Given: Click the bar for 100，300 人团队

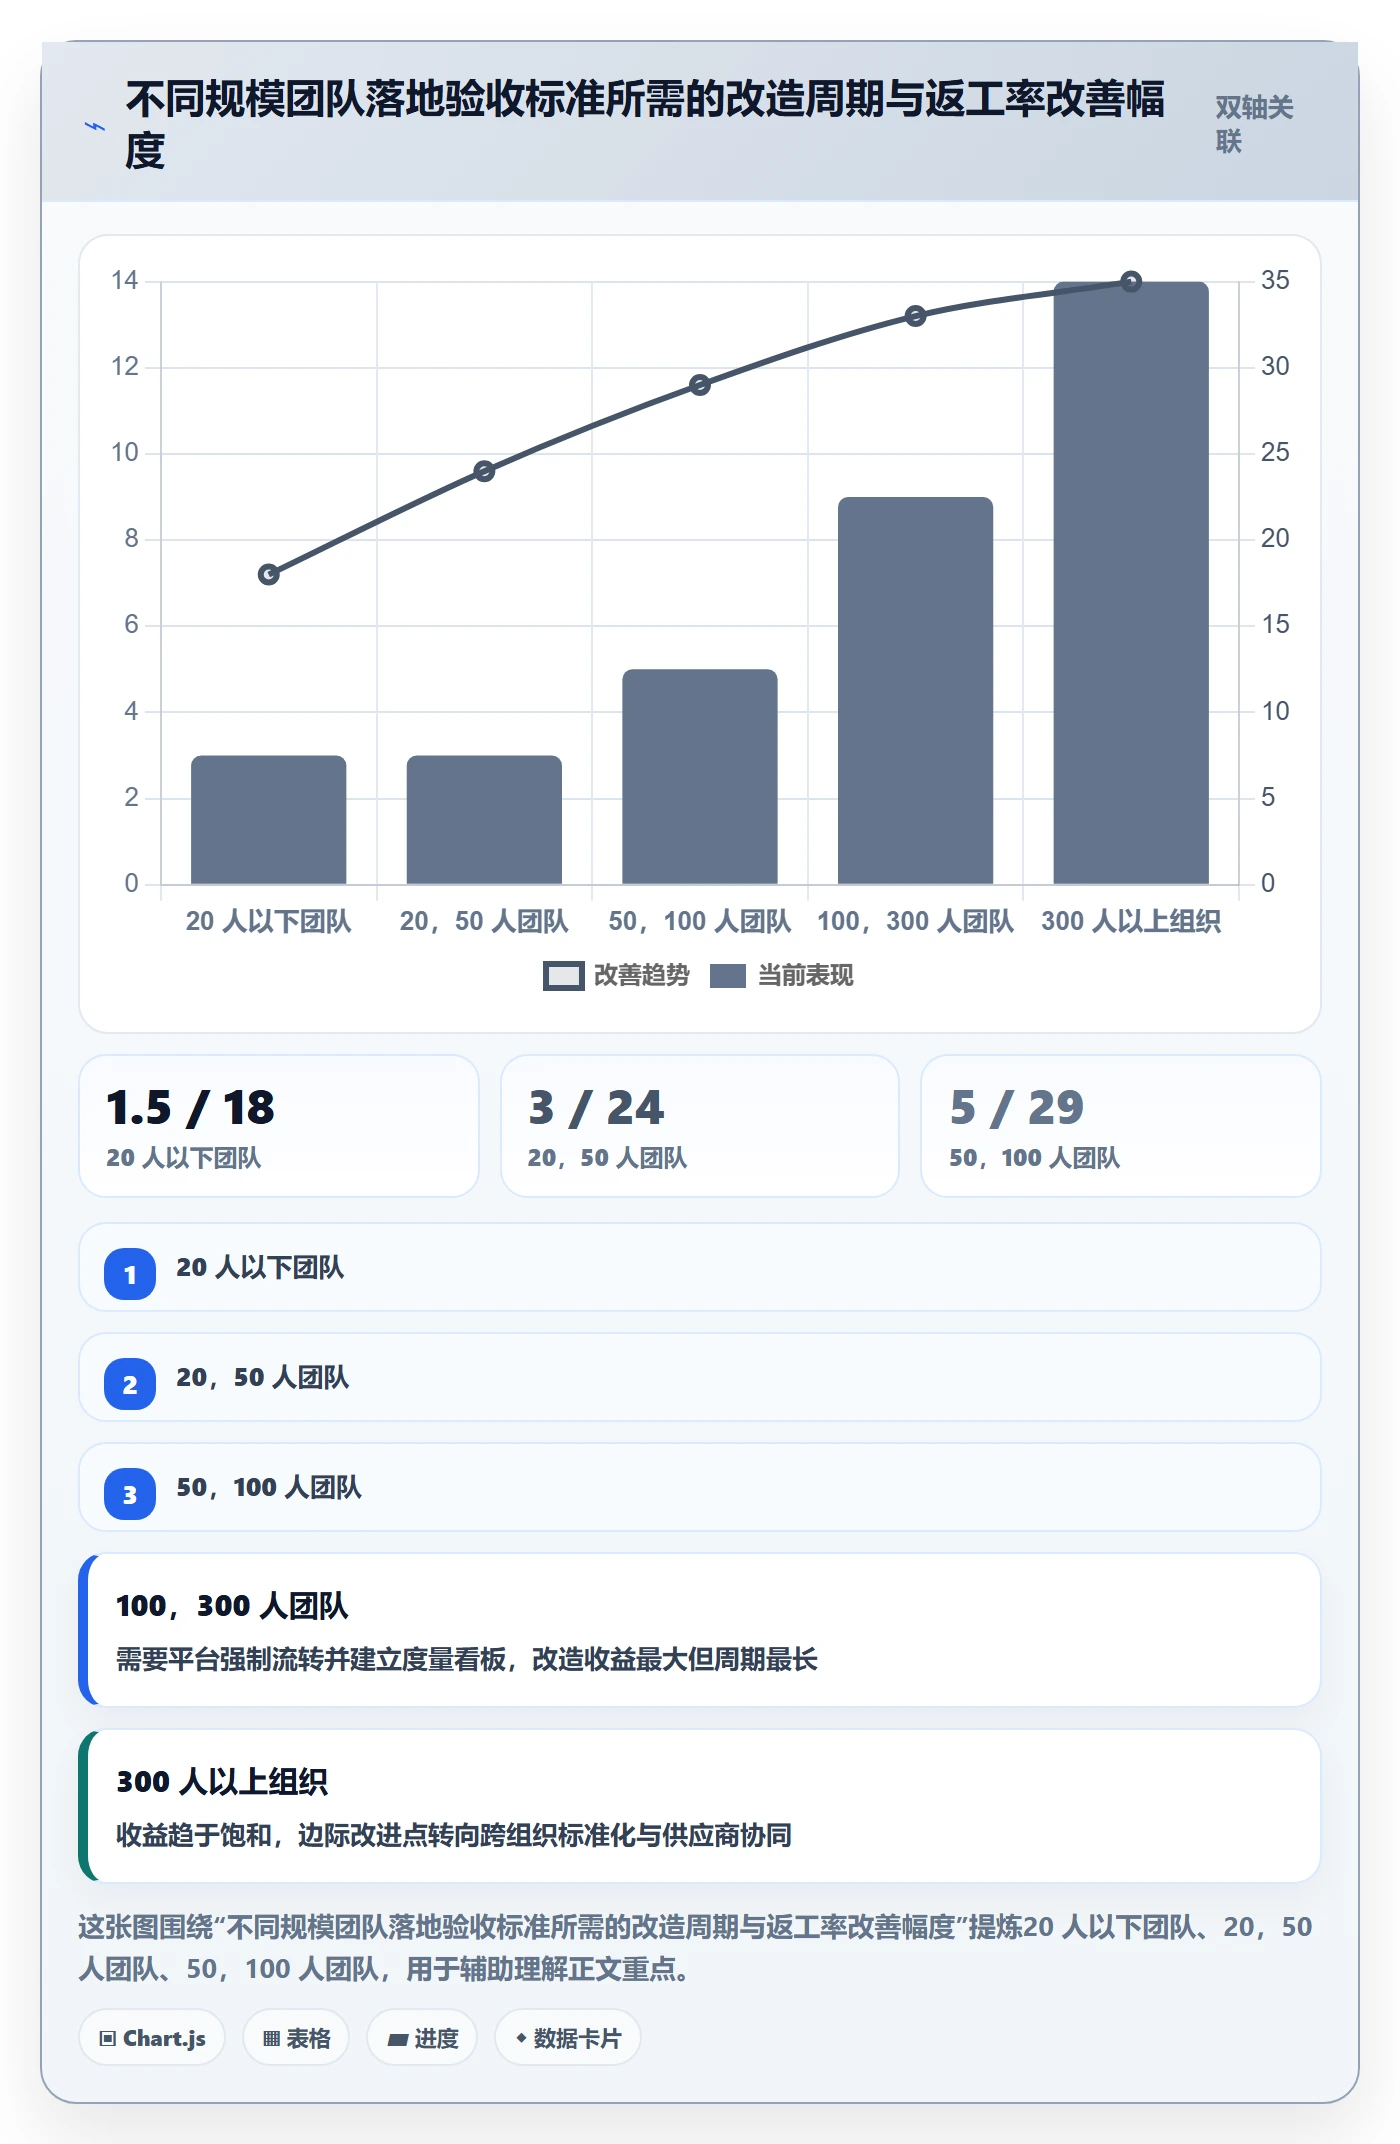Looking at the screenshot, I should click(915, 691).
